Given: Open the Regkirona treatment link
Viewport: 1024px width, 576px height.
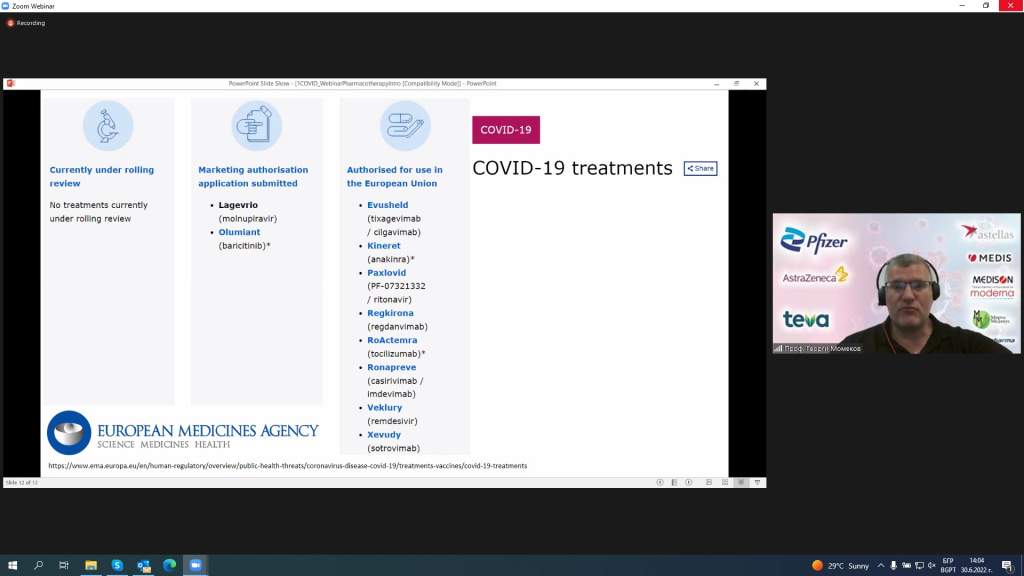Looking at the screenshot, I should tap(390, 313).
